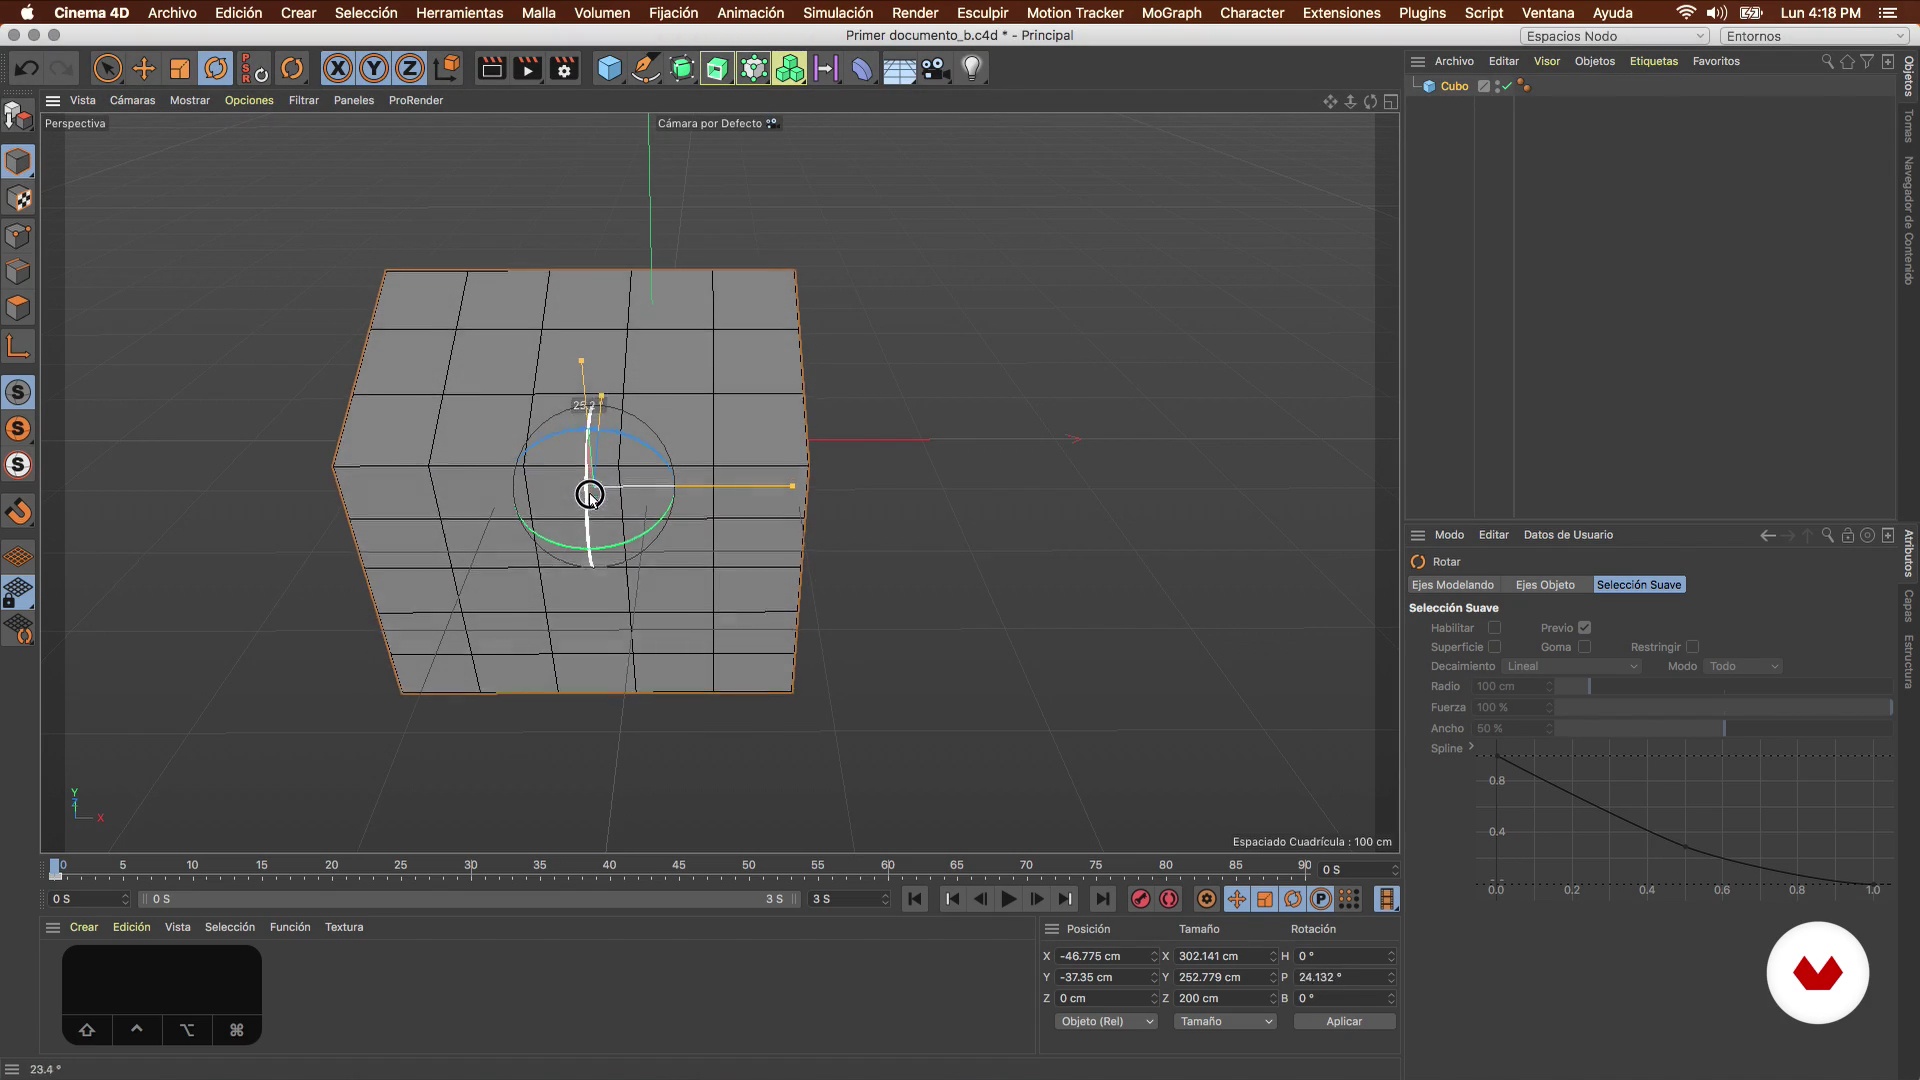Viewport: 1920px width, 1080px height.
Task: Open render settings clapperboard with gear
Action: click(565, 69)
